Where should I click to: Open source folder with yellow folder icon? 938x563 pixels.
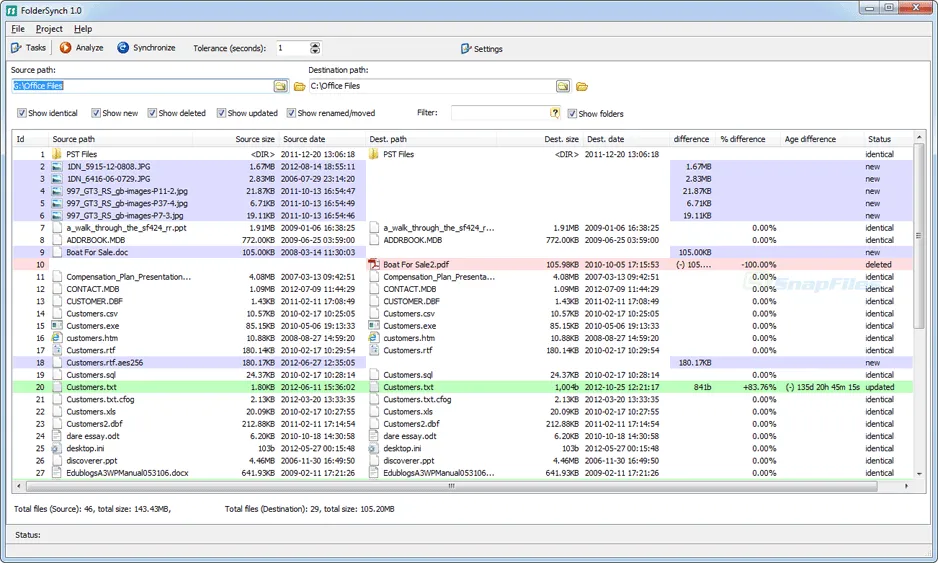click(300, 87)
